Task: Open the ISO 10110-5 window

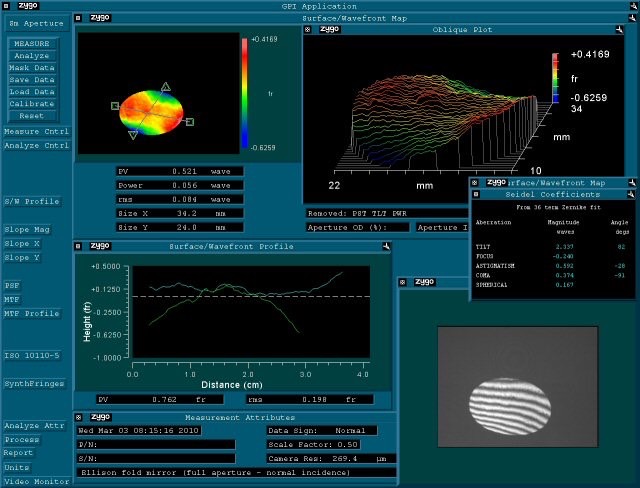Action: (32, 355)
